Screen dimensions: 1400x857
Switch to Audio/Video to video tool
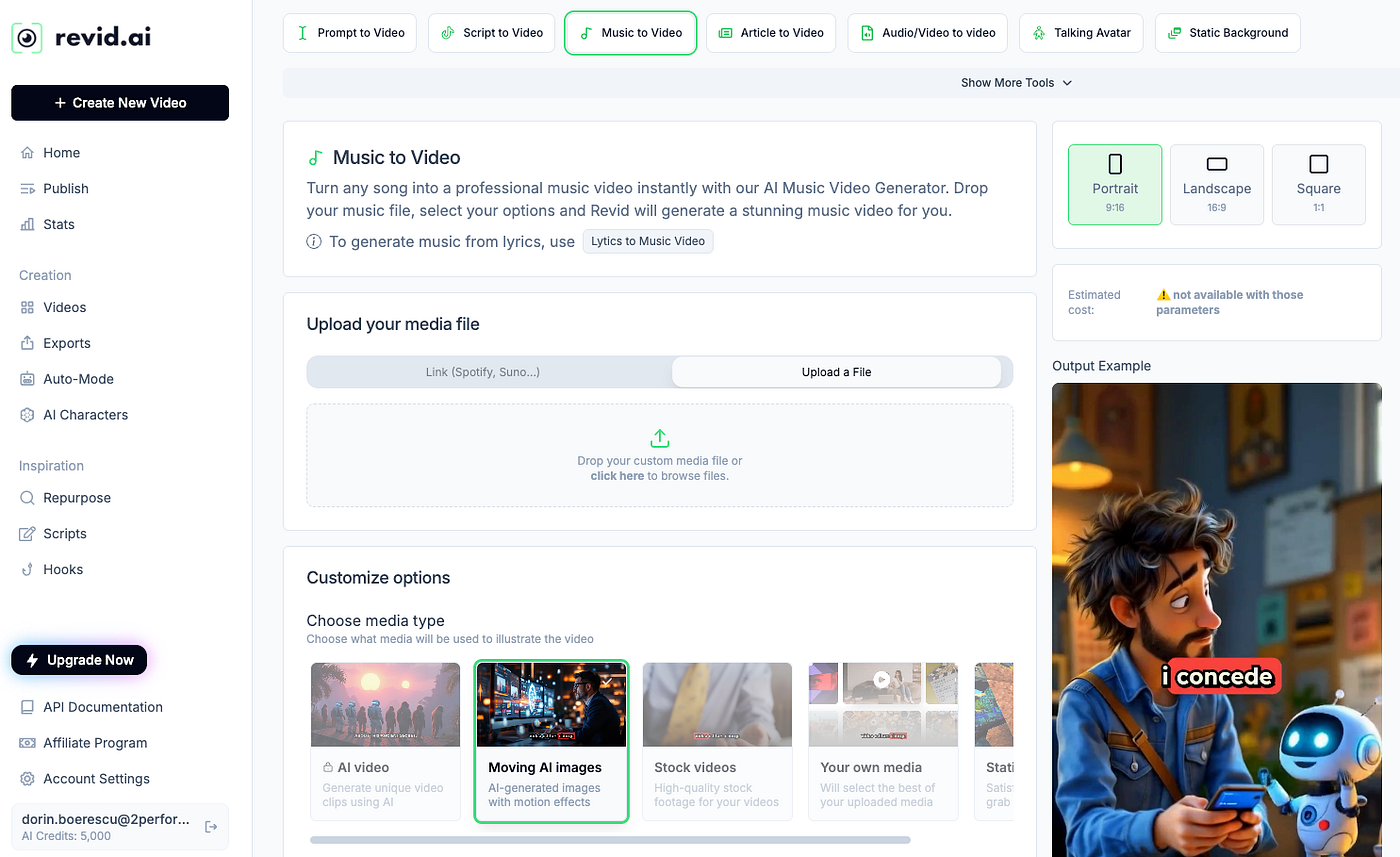click(928, 33)
